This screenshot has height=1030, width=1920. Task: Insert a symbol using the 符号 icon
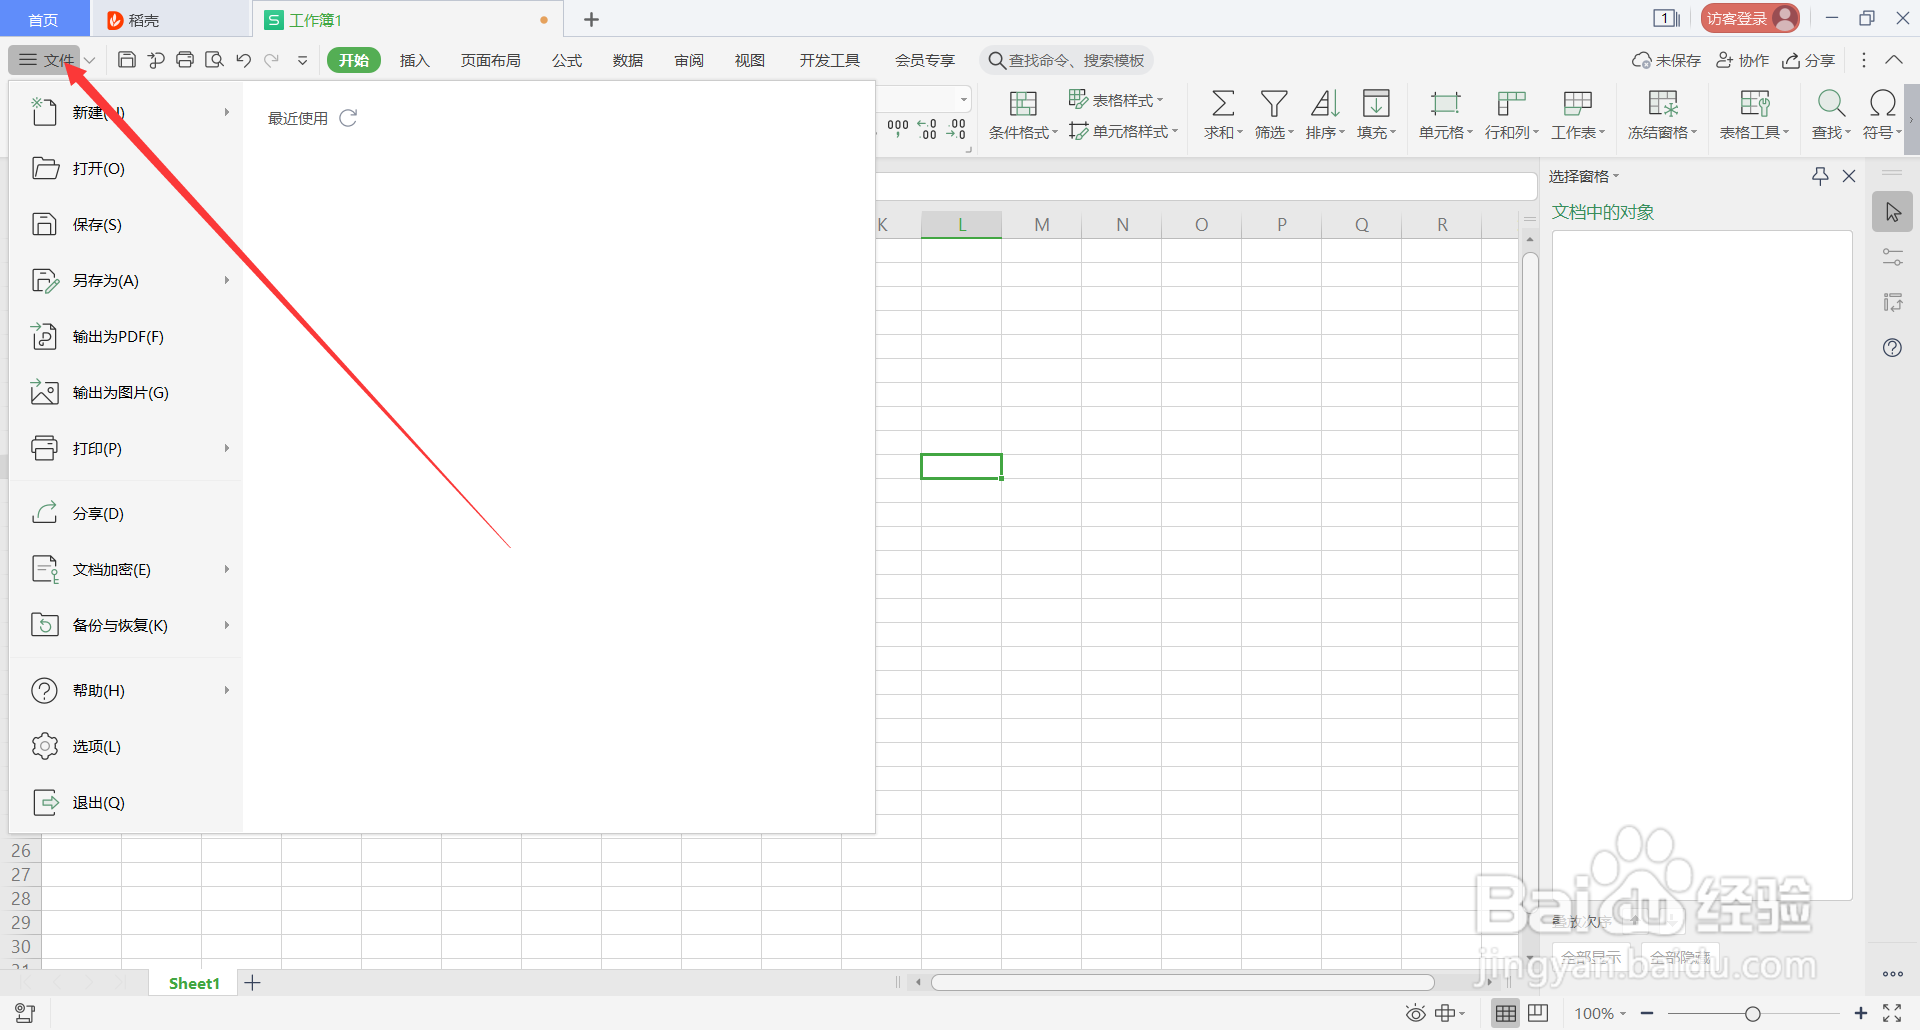tap(1880, 113)
